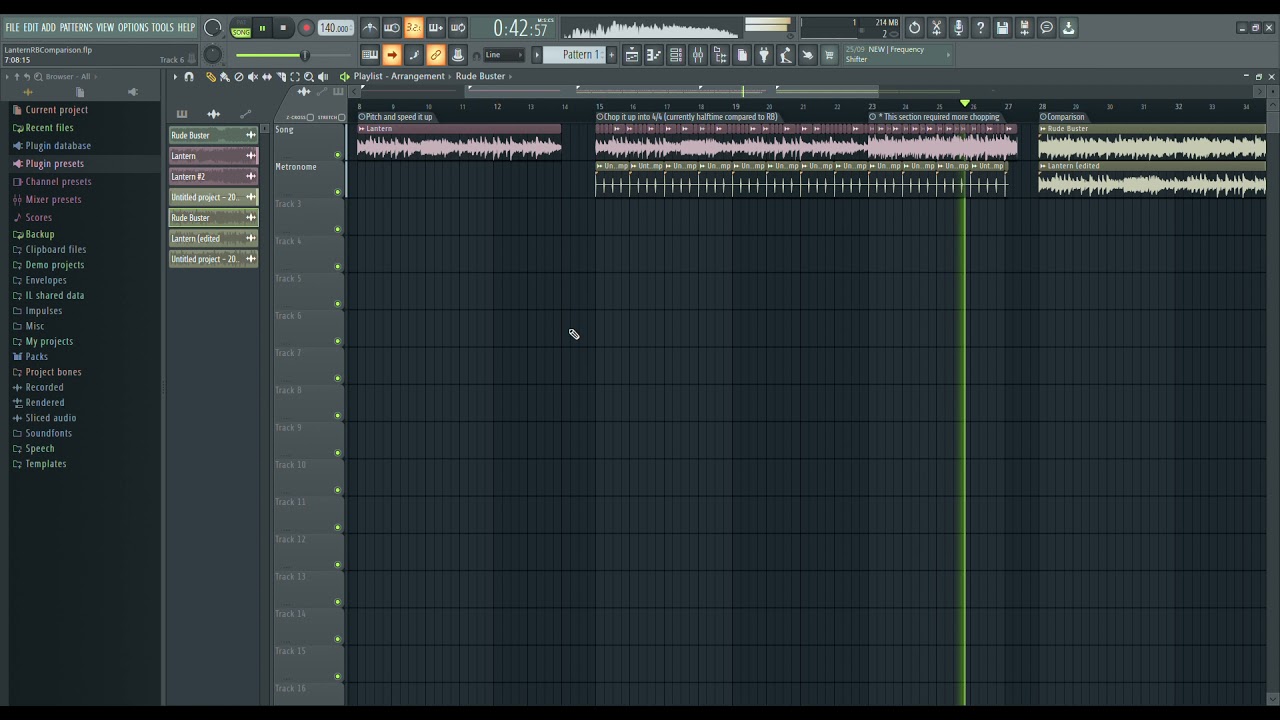Open the render/export download icon
The image size is (1280, 720).
[x=1068, y=28]
